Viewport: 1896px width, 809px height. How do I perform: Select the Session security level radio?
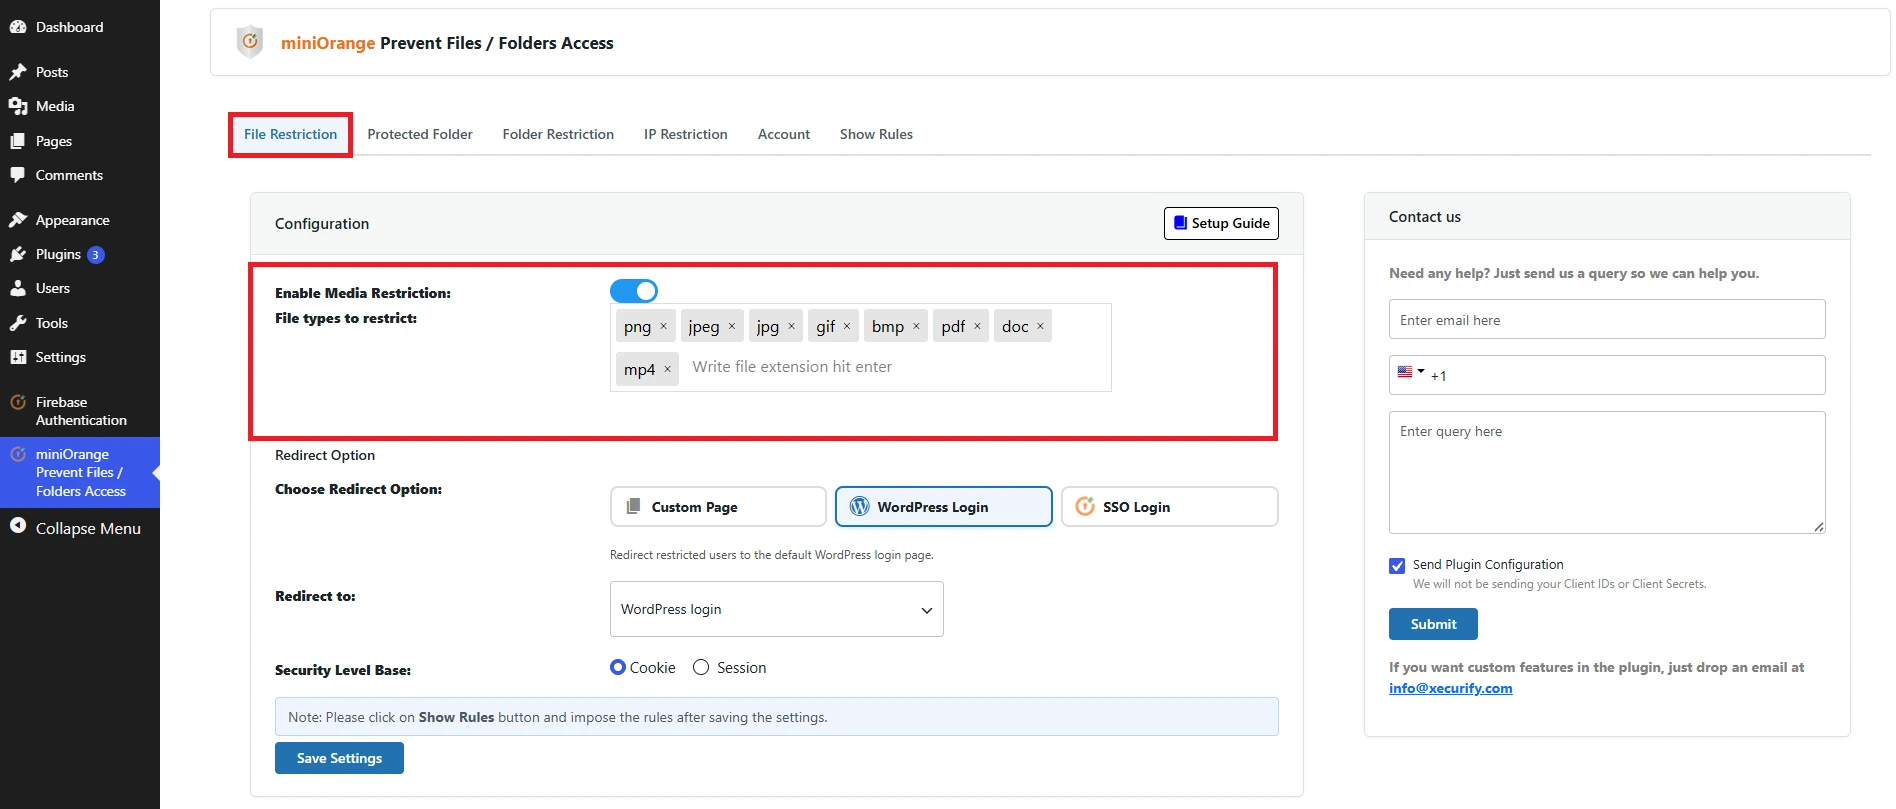pos(701,667)
